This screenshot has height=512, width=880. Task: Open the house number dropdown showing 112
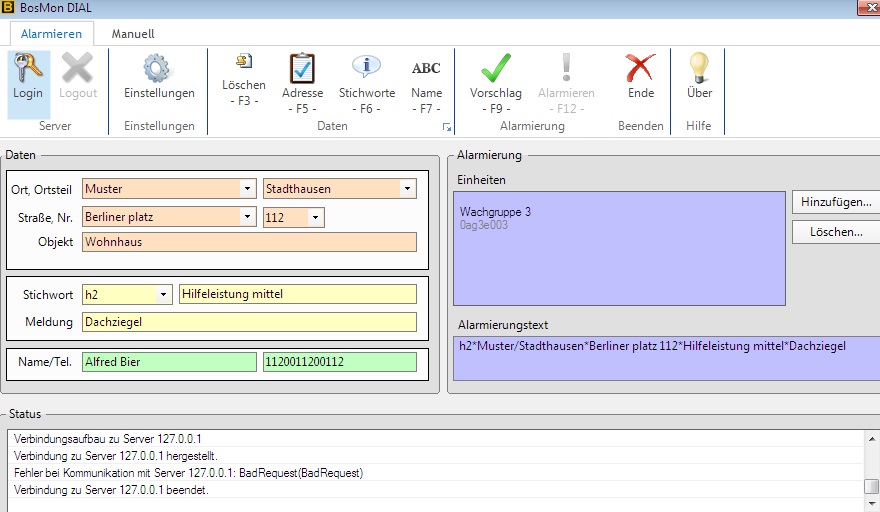(315, 217)
